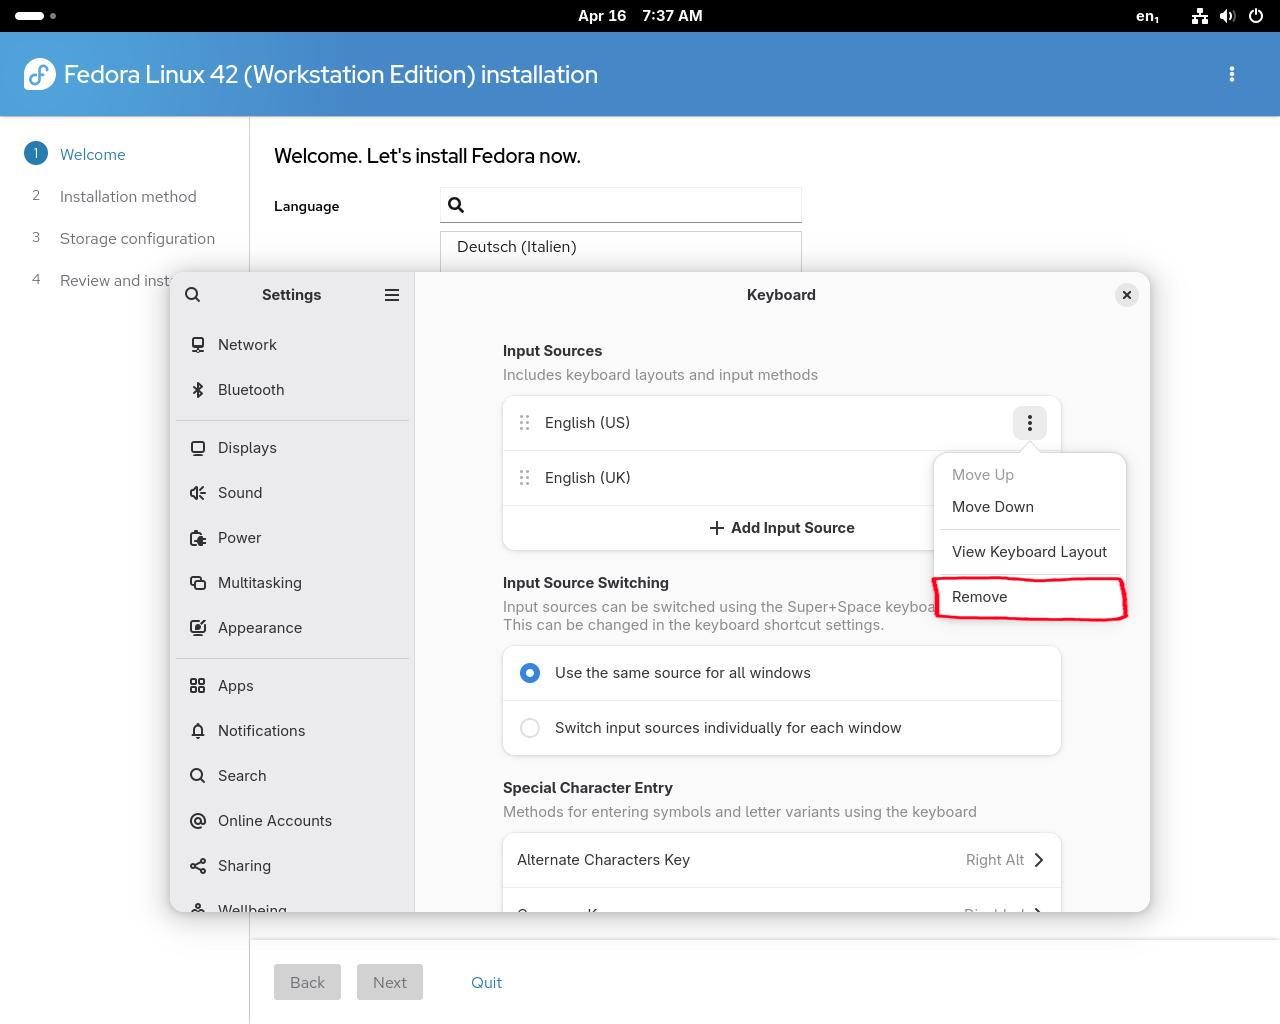Click the network icon in the top bar
This screenshot has width=1280, height=1024.
pos(1199,16)
